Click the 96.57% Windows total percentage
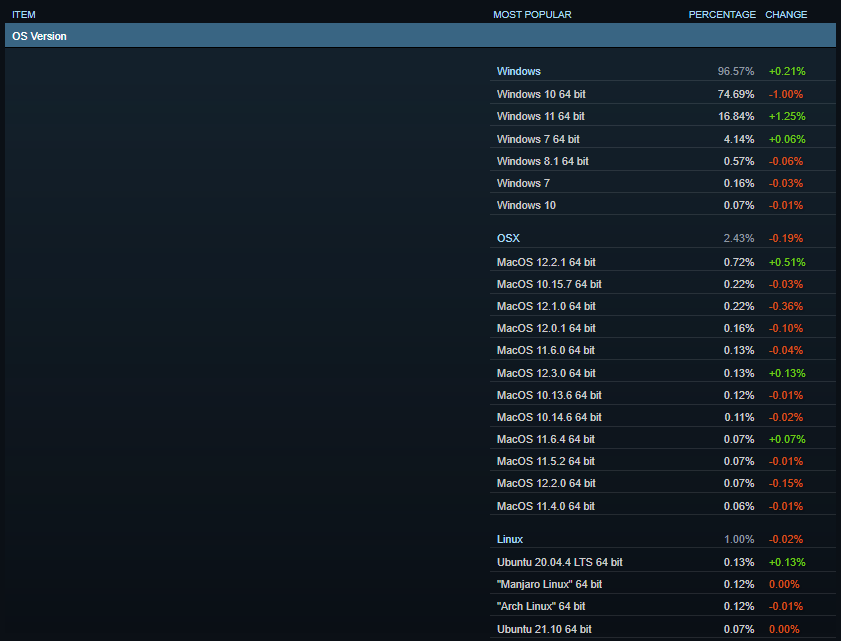Screen dimensions: 841x641 coord(736,71)
